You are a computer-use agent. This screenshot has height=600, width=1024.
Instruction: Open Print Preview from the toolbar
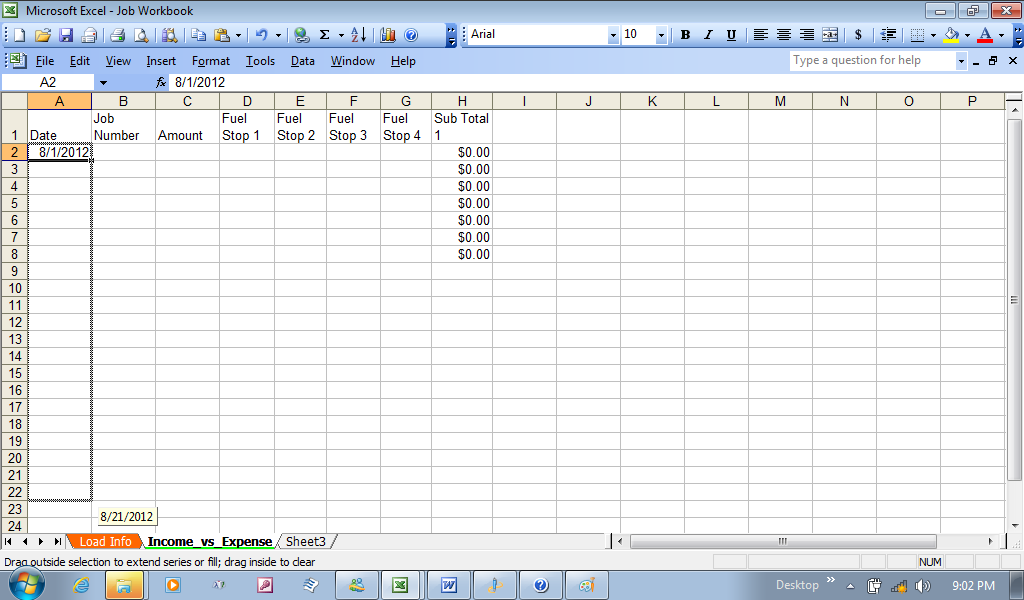[x=141, y=35]
